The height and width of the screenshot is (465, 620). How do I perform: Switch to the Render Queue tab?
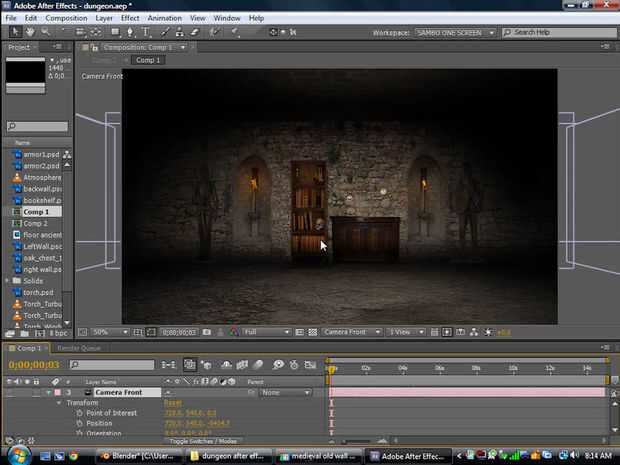(77, 348)
